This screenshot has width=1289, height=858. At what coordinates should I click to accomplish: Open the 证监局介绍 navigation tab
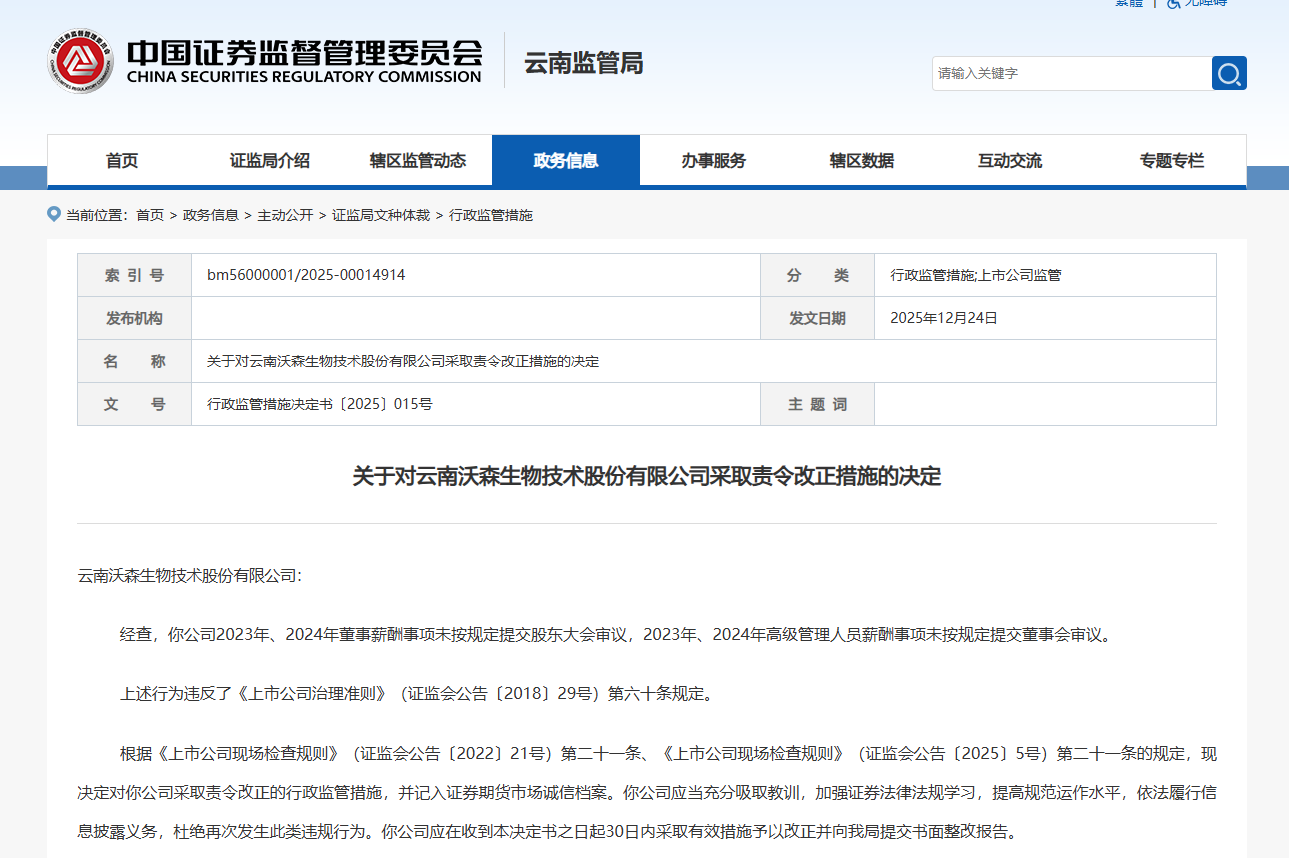click(x=270, y=161)
